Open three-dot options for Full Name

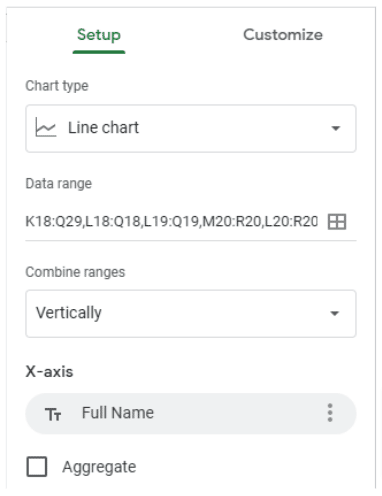click(x=330, y=413)
